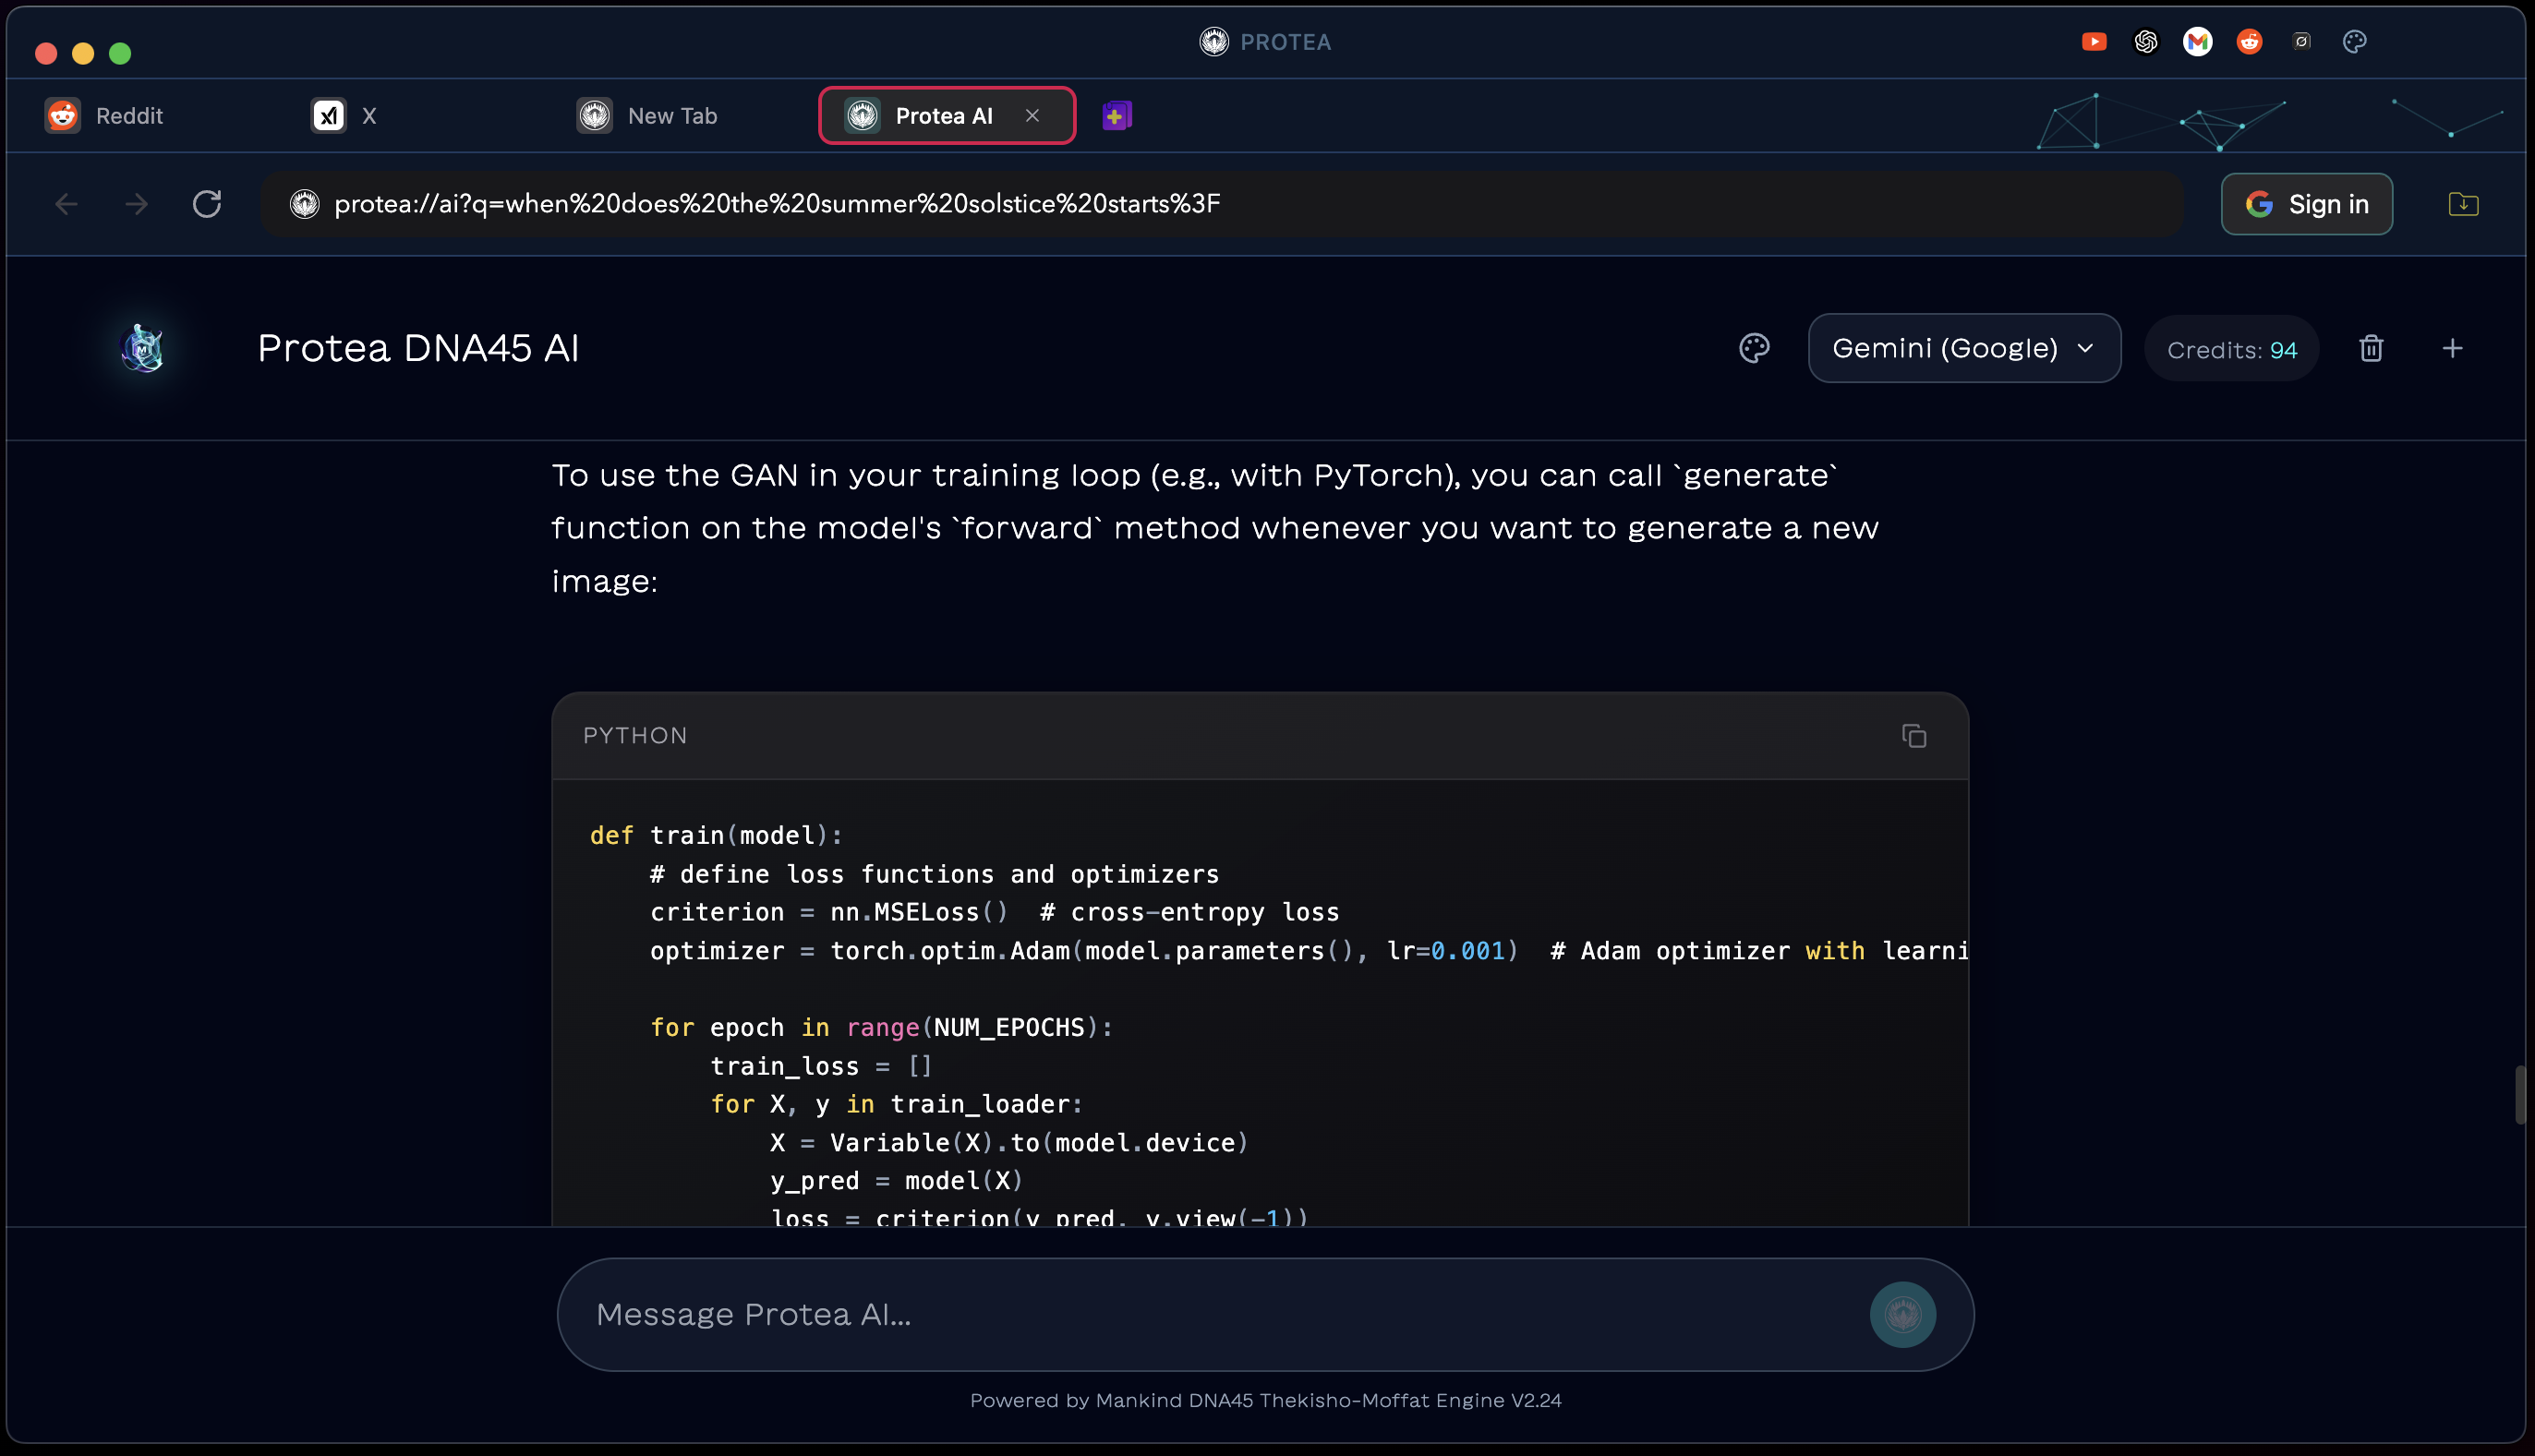Open the Gmail shortcut icon
This screenshot has width=2535, height=1456.
click(2197, 42)
